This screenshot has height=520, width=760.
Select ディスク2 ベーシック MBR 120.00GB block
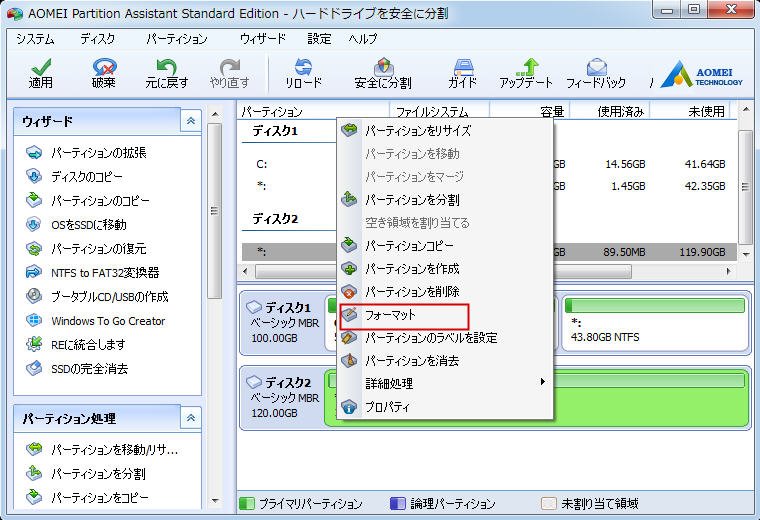284,398
